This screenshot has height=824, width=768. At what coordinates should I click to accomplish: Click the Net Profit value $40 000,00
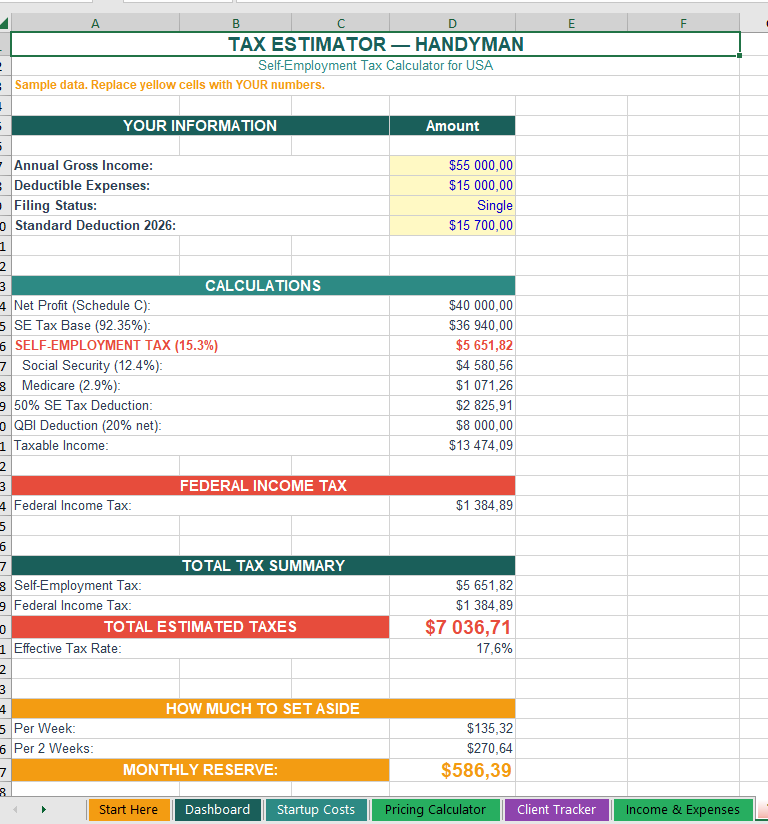click(453, 305)
